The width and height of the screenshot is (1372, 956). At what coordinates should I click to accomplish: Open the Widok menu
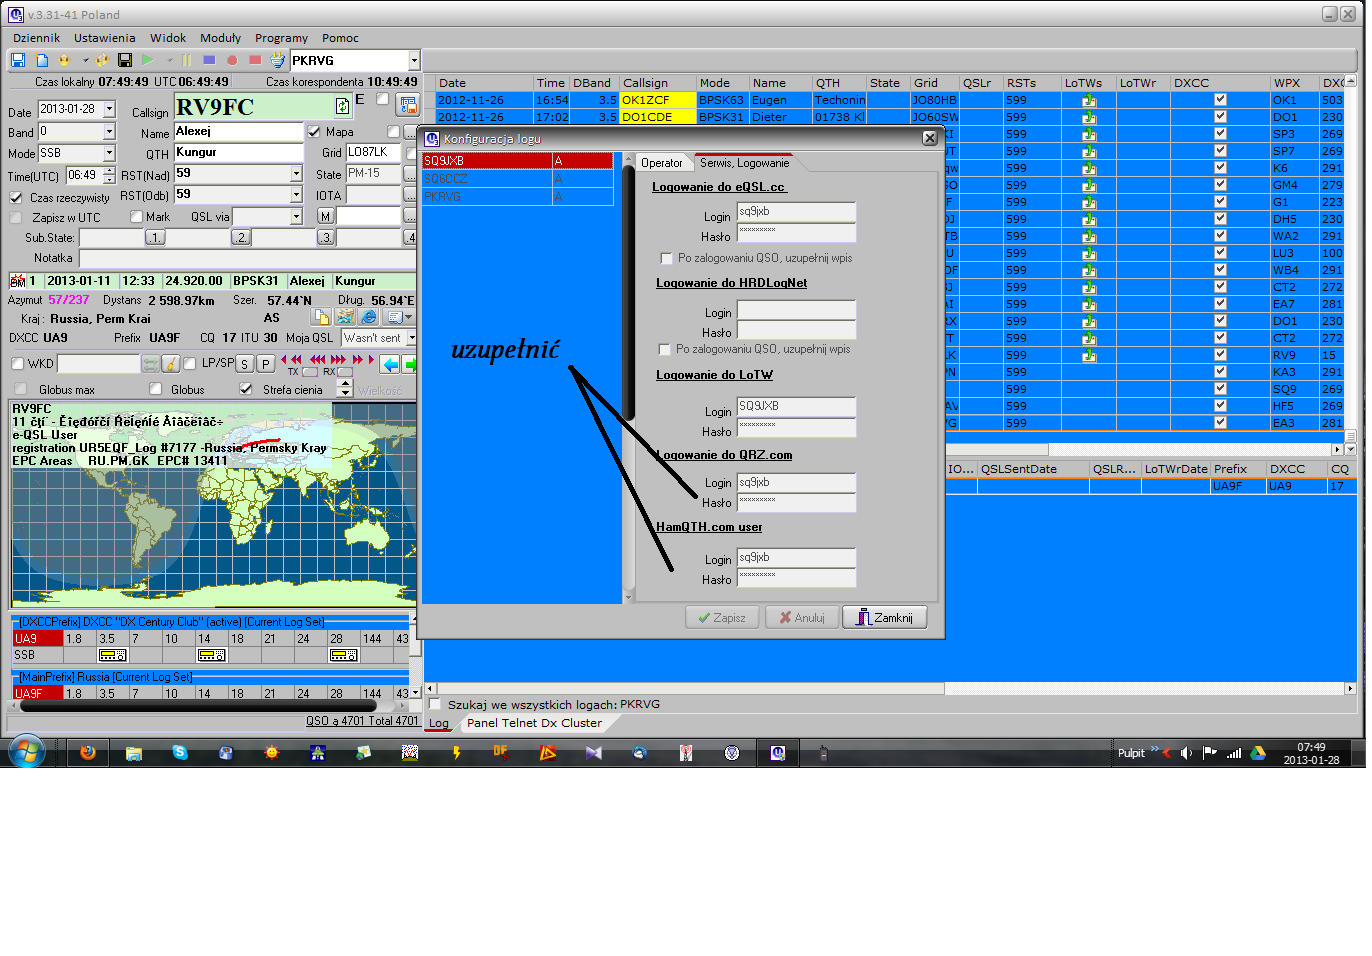click(168, 38)
